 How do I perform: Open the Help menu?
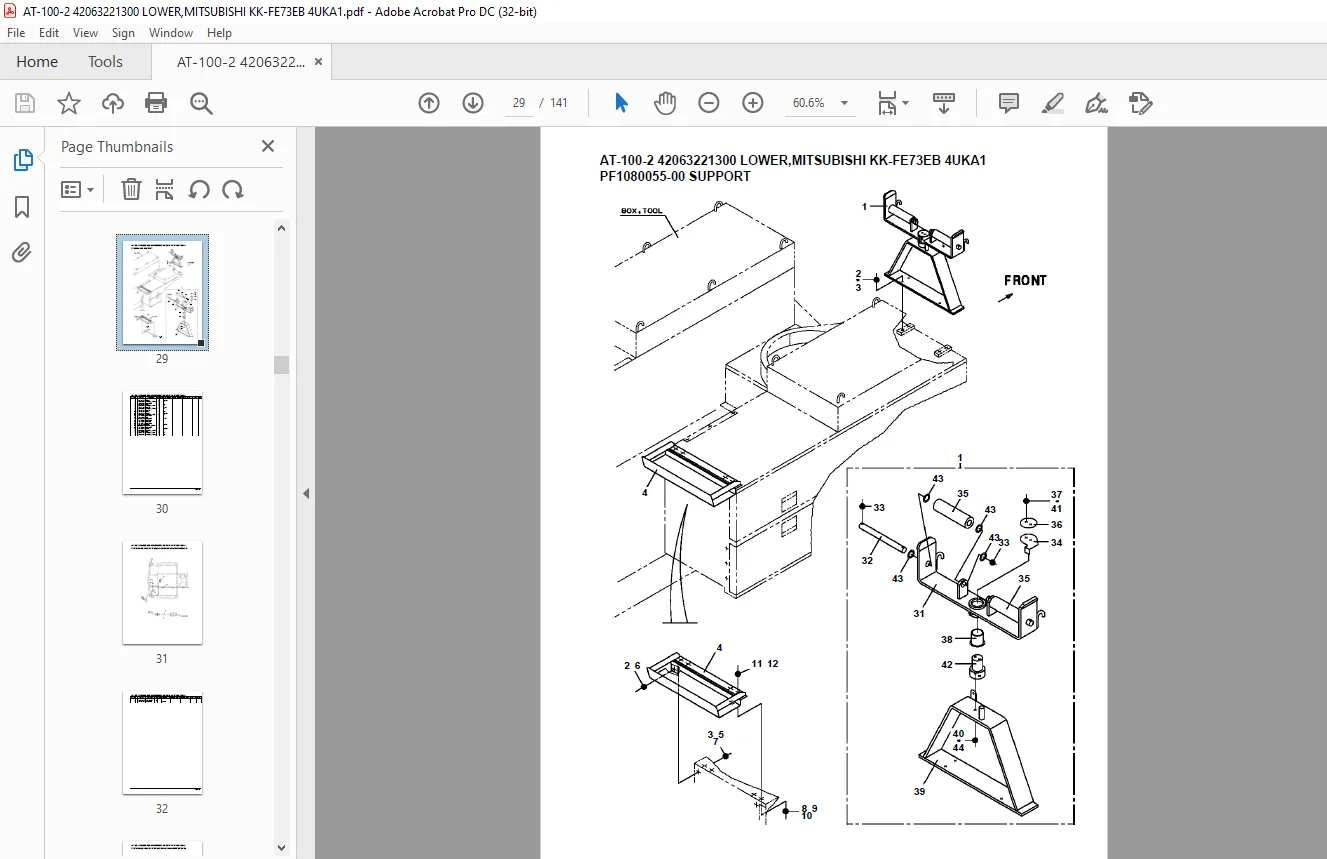(219, 33)
